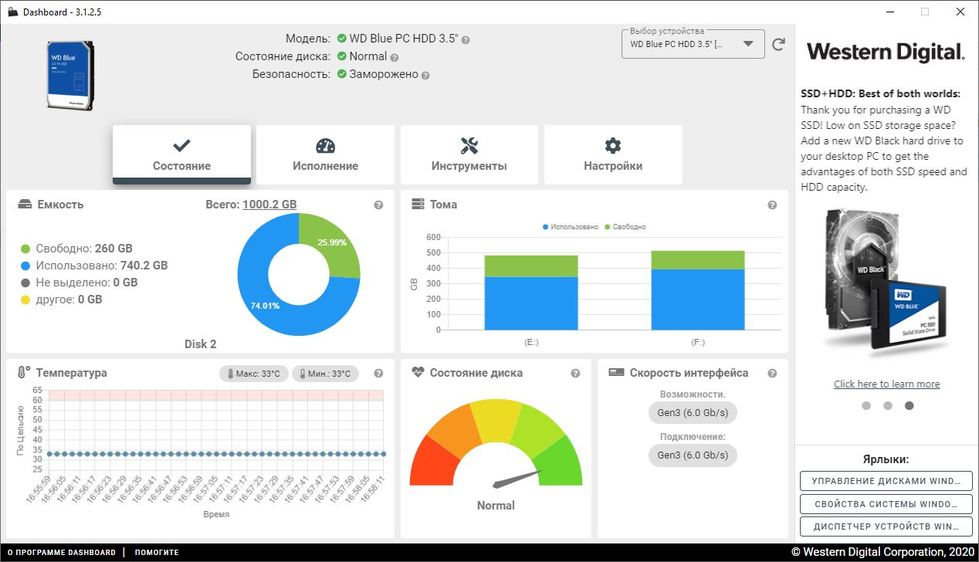Click the help icon beside the model name
This screenshot has width=979, height=562.
pyautogui.click(x=465, y=40)
